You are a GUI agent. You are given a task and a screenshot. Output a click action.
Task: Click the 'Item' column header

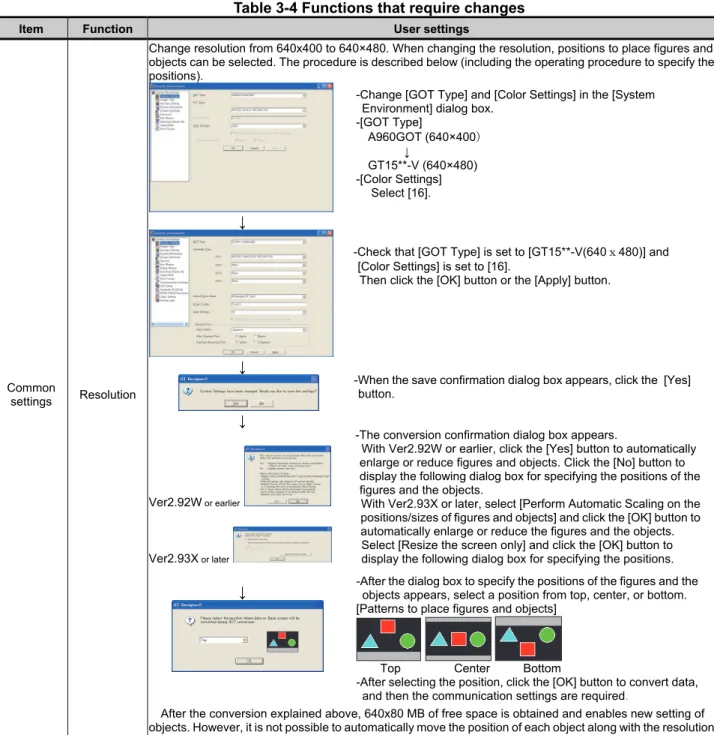pyautogui.click(x=31, y=29)
